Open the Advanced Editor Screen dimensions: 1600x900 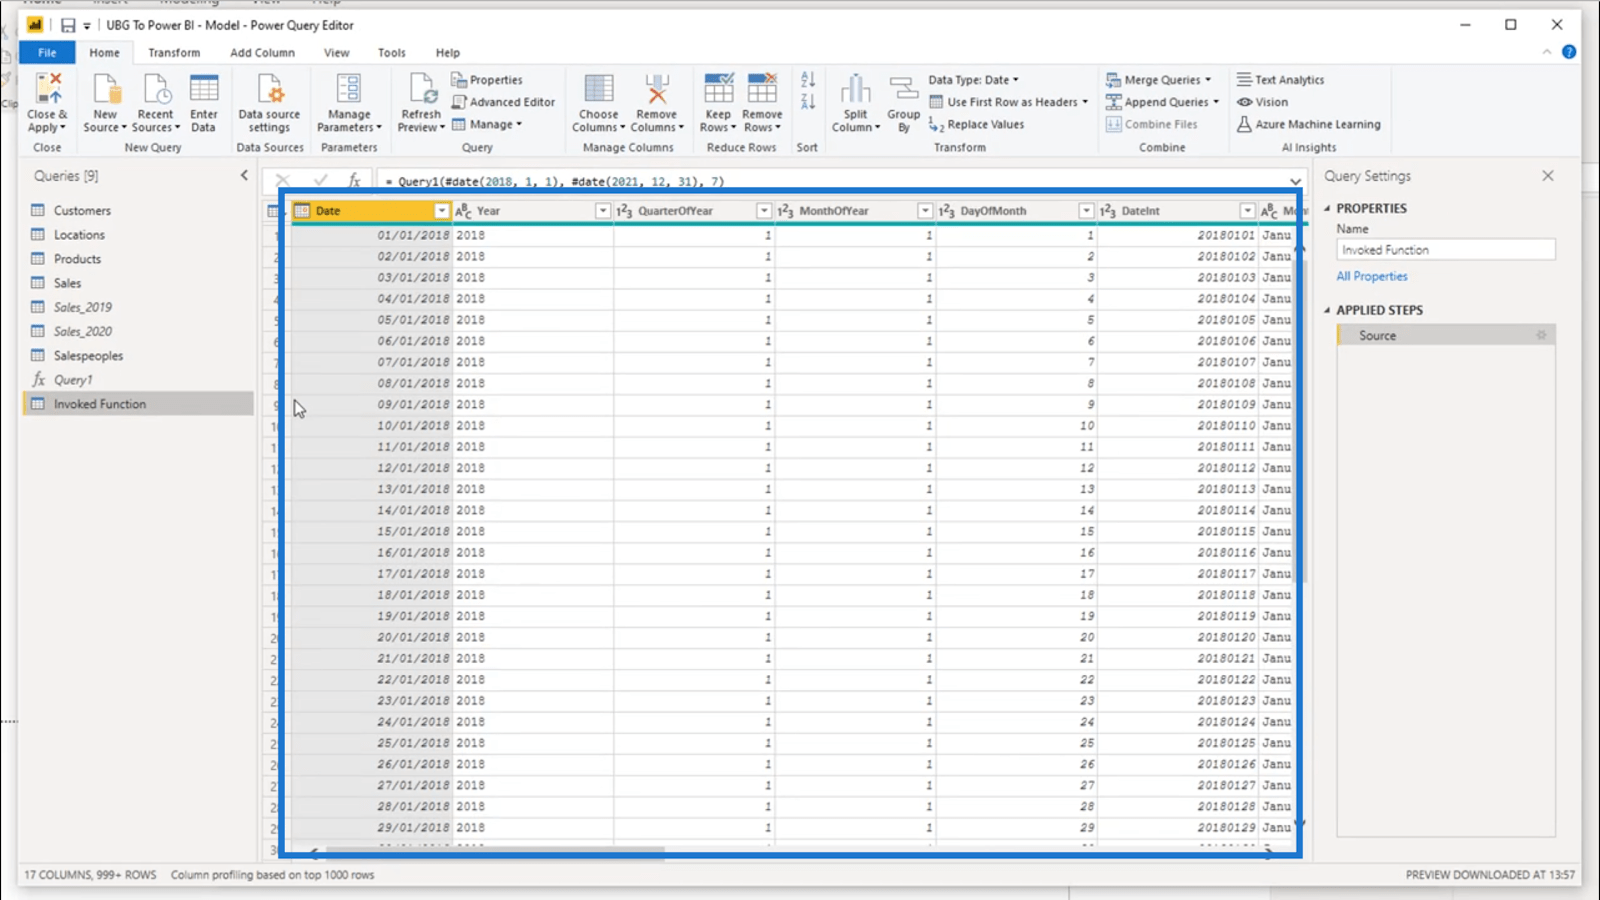pyautogui.click(x=503, y=102)
